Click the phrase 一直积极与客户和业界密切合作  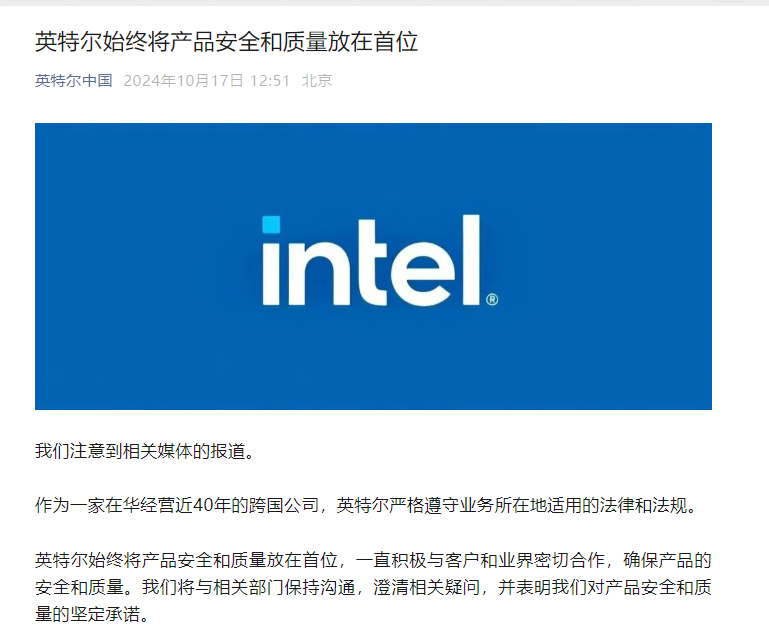[x=496, y=560]
